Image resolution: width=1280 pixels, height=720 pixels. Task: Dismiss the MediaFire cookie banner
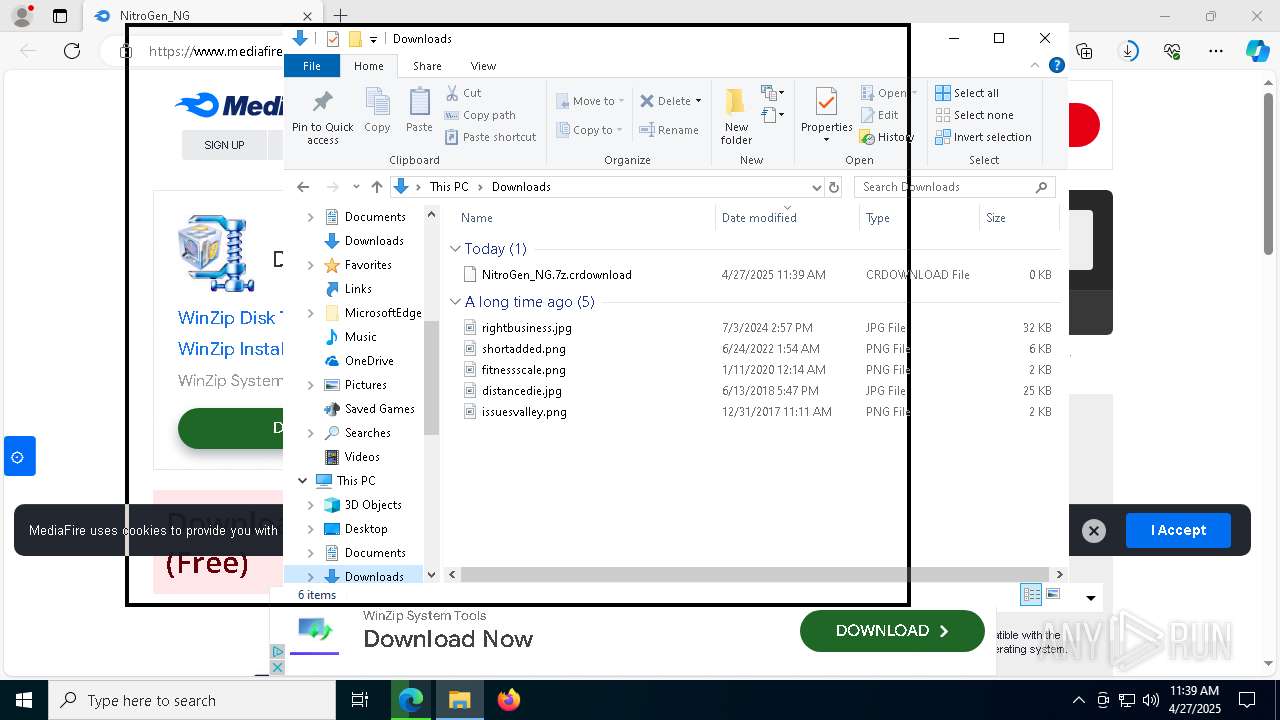coord(1094,531)
